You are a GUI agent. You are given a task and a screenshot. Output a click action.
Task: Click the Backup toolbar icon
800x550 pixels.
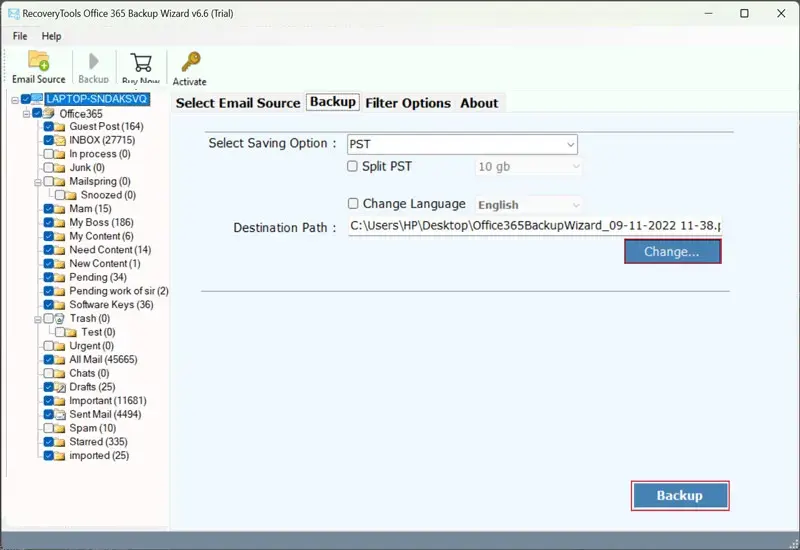click(93, 63)
